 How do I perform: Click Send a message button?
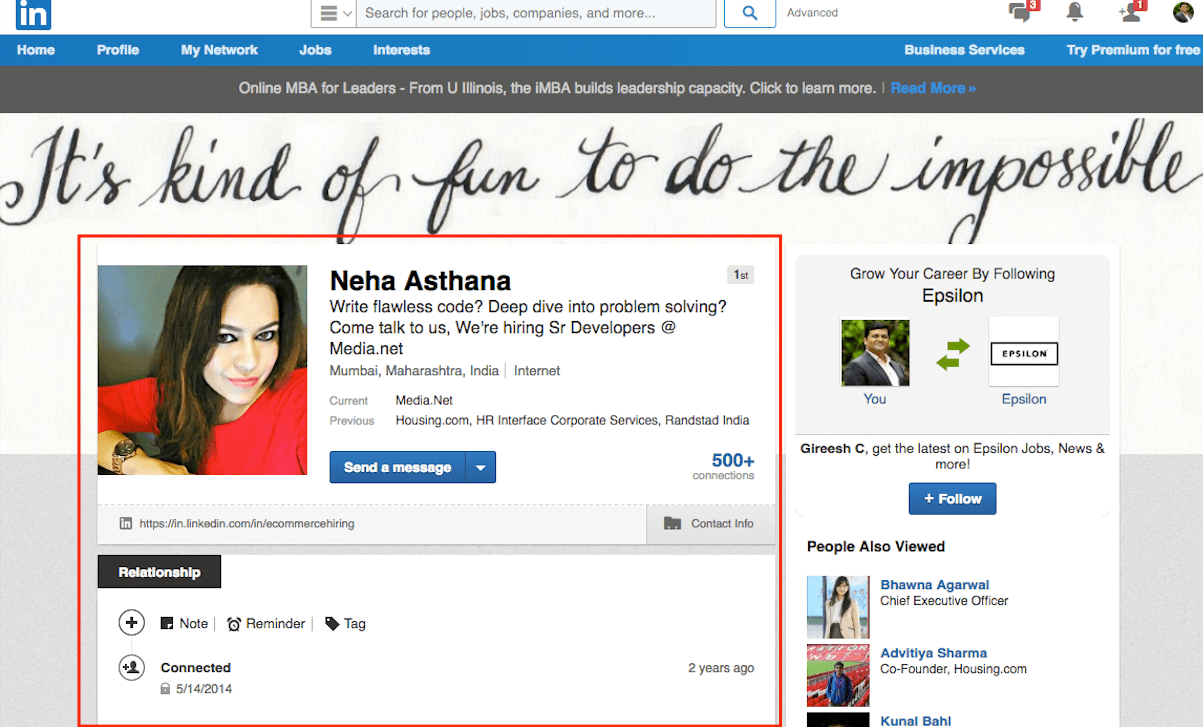(x=398, y=467)
